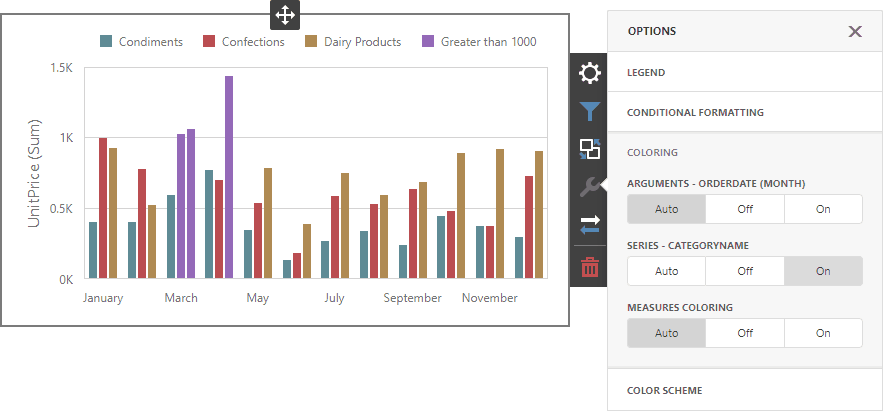The height and width of the screenshot is (411, 883).
Task: Set Arguments OrderDate coloring to On
Action: pyautogui.click(x=823, y=209)
